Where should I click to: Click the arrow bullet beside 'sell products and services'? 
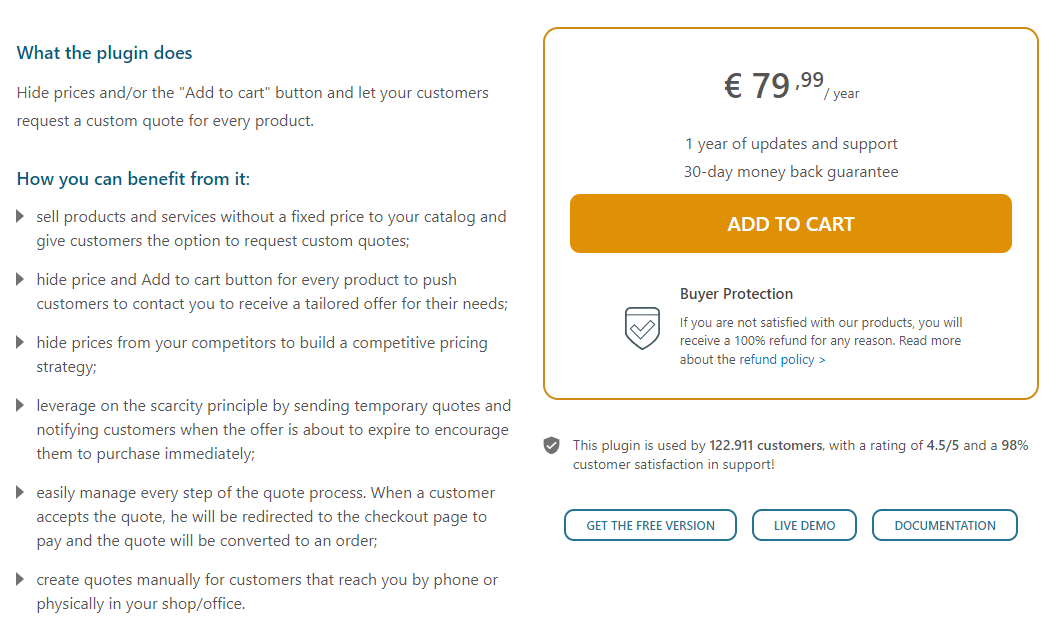coord(21,216)
